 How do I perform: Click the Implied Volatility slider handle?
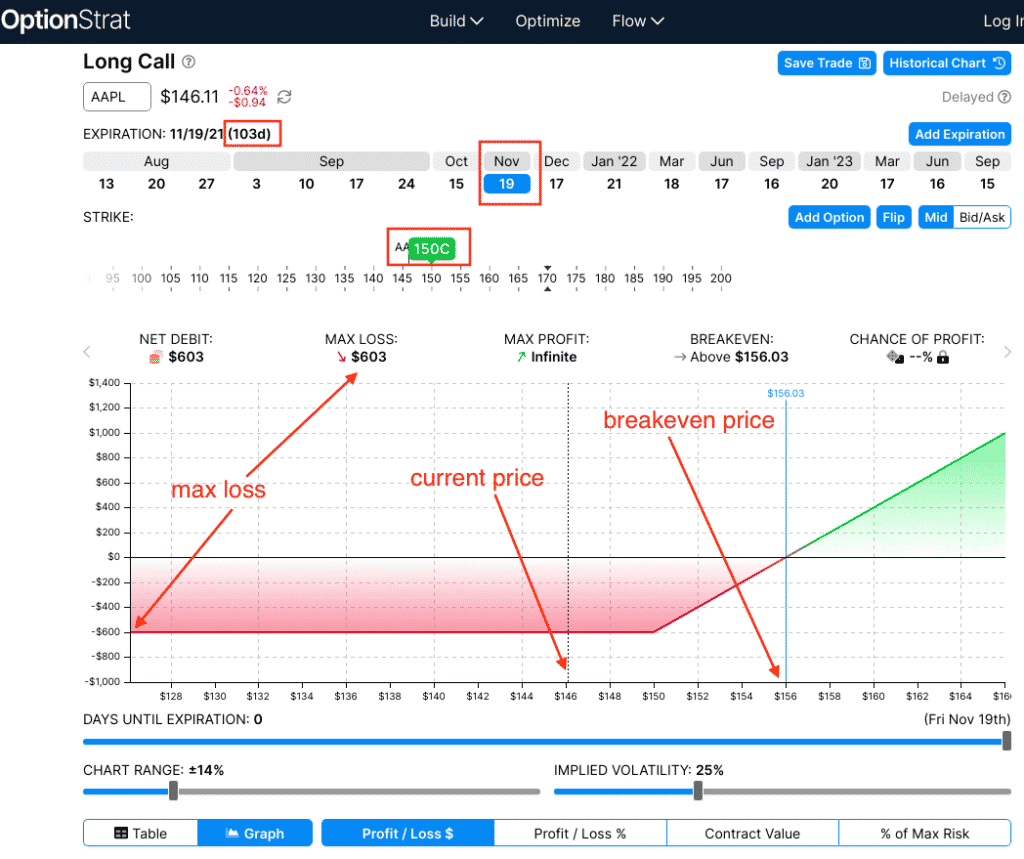tap(698, 791)
